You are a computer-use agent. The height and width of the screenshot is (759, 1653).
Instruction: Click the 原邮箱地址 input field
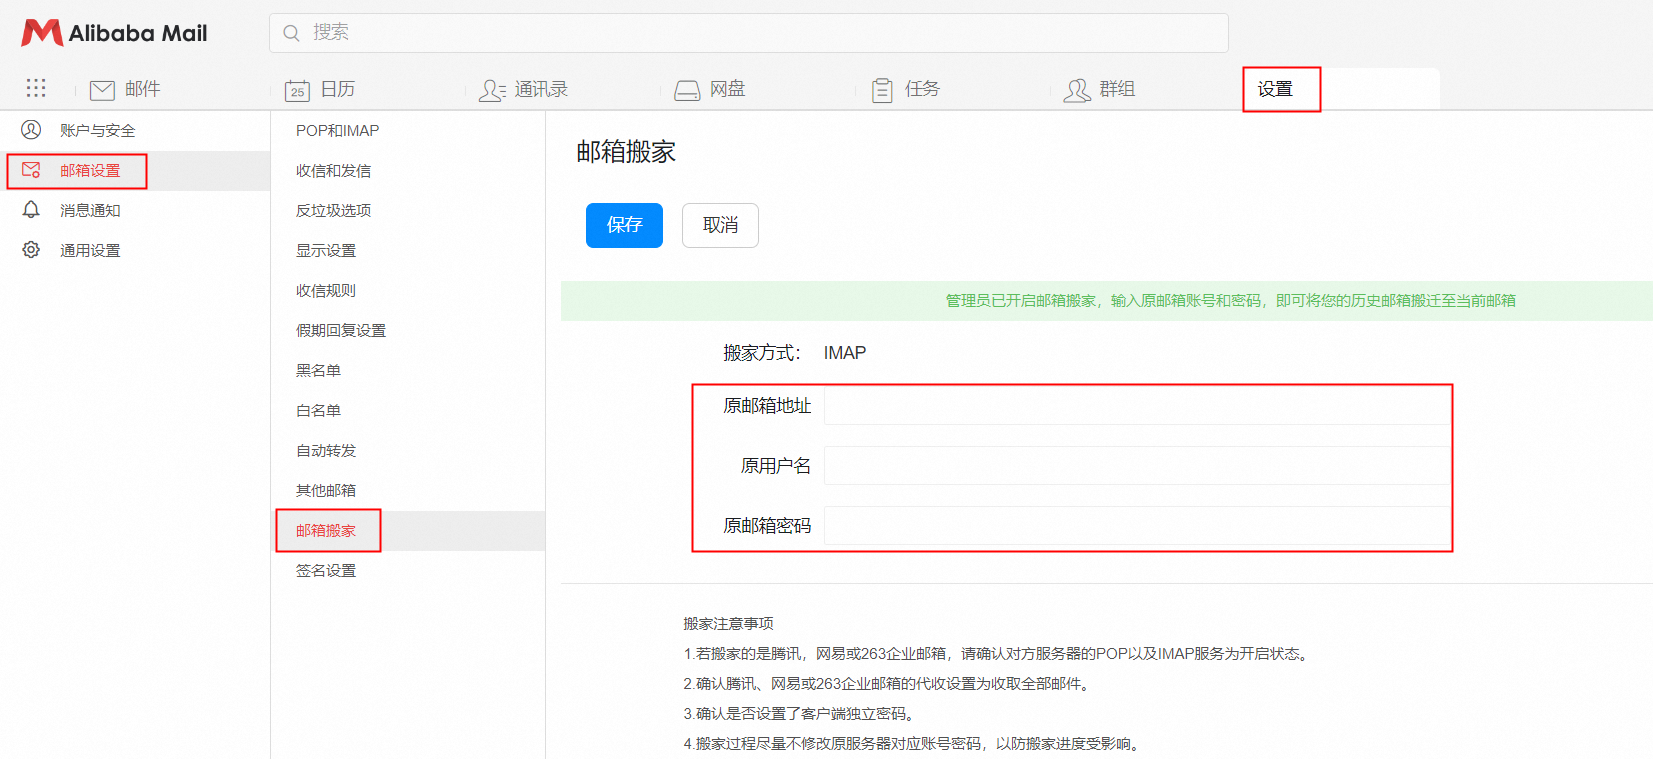tap(1136, 406)
